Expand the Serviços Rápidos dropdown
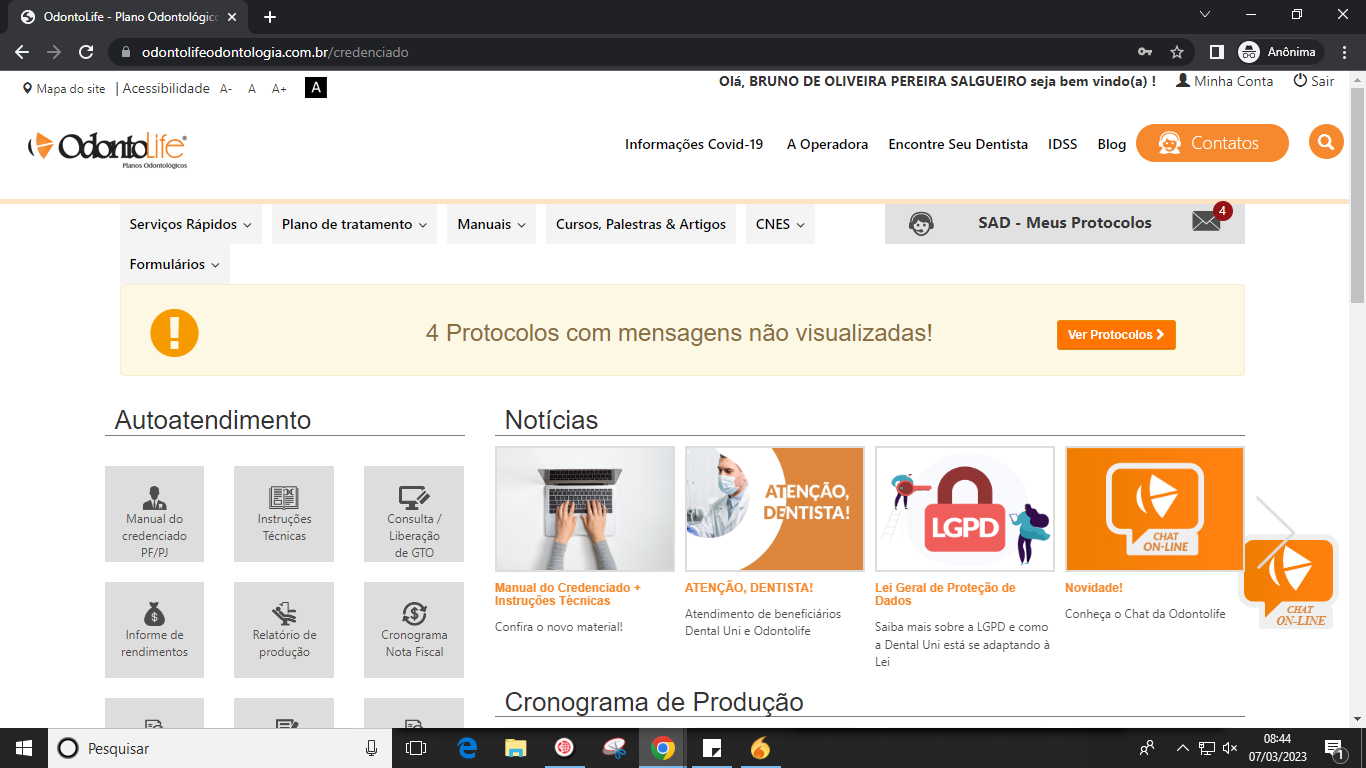Viewport: 1366px width, 768px height. 190,225
